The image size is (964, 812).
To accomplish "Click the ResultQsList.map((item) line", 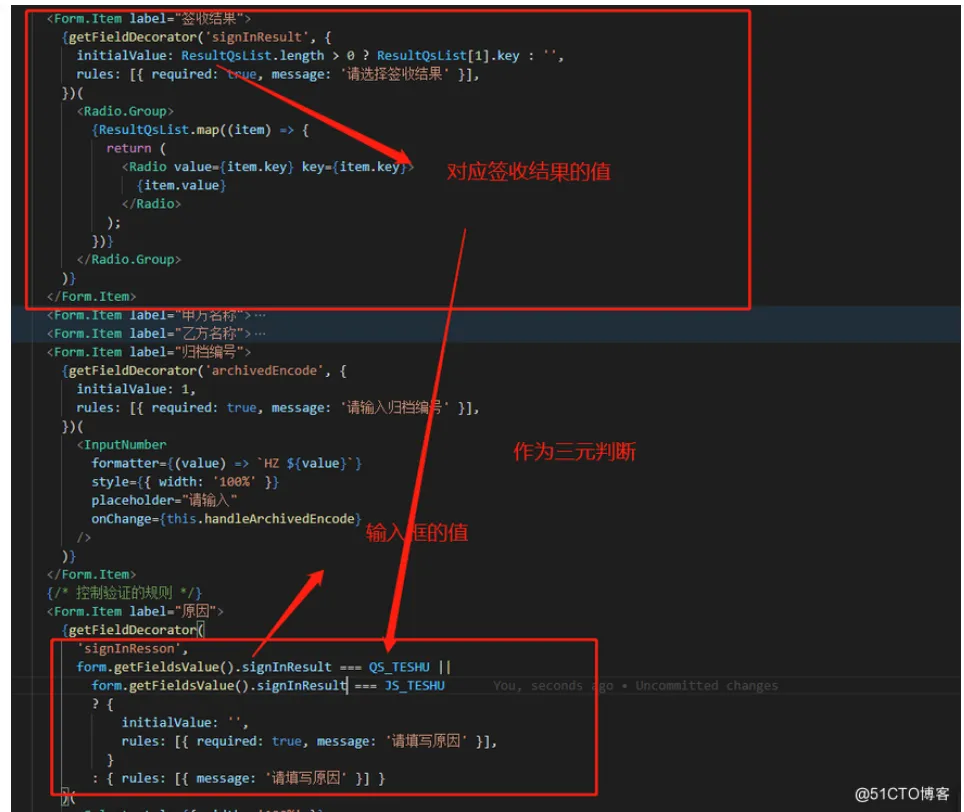I will 200,130.
